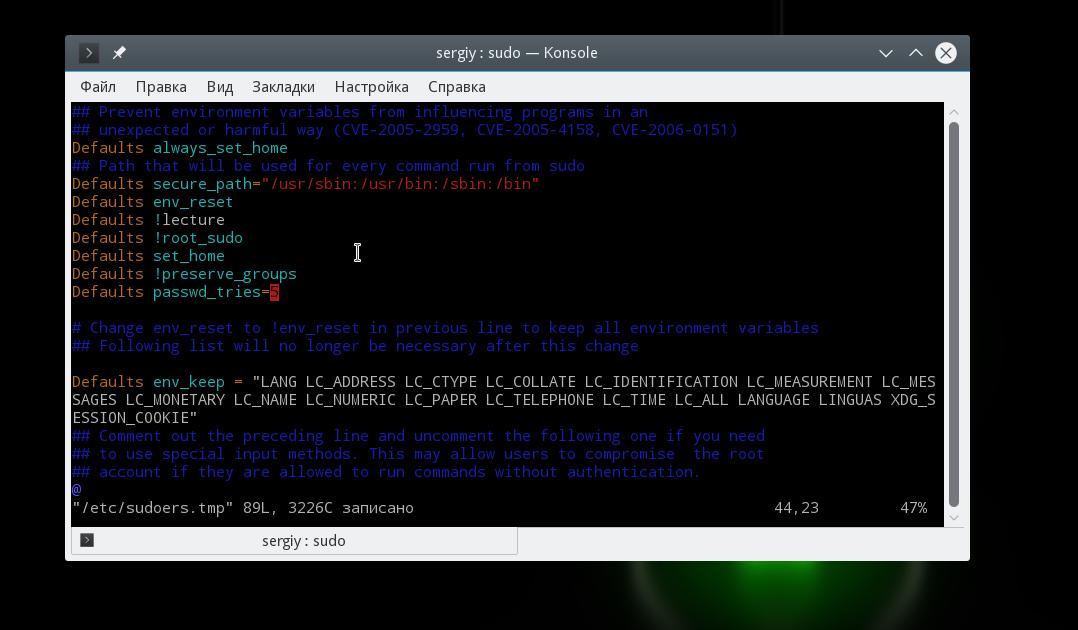Open the Правка menu
Image resolution: width=1078 pixels, height=630 pixels.
pos(161,87)
